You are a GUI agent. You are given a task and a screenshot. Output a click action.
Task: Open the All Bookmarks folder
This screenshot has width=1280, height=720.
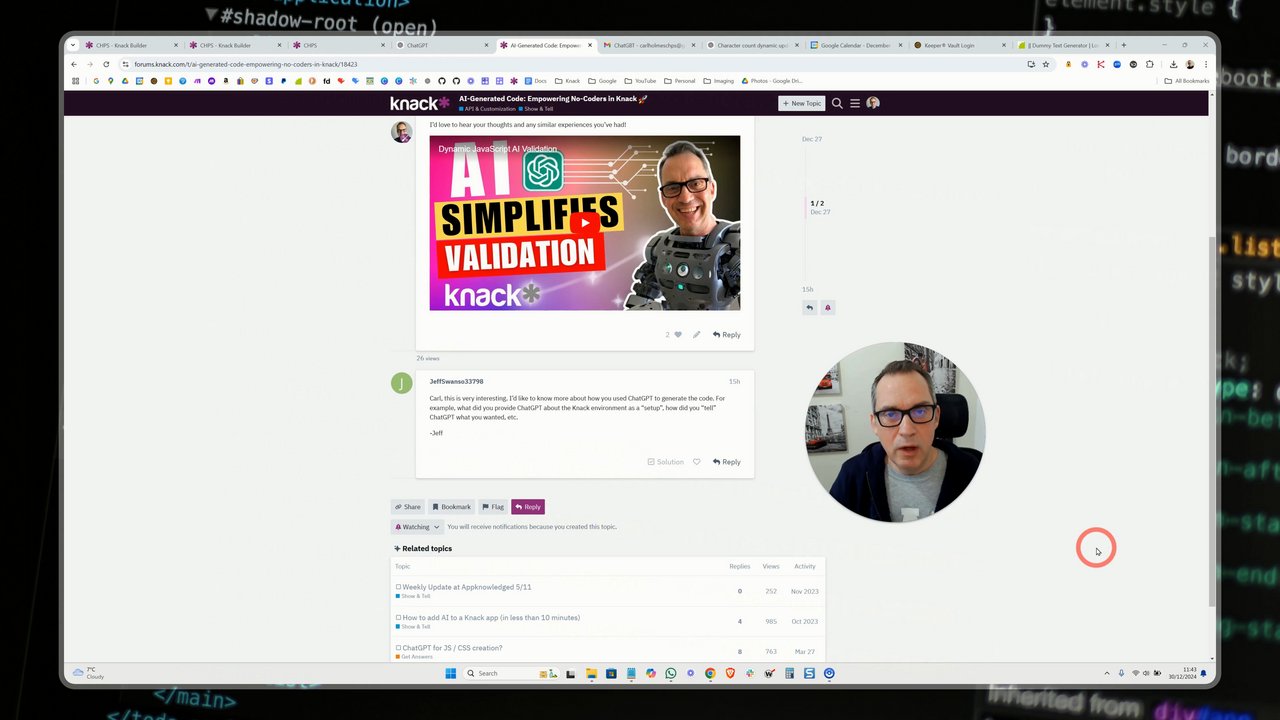(1187, 81)
